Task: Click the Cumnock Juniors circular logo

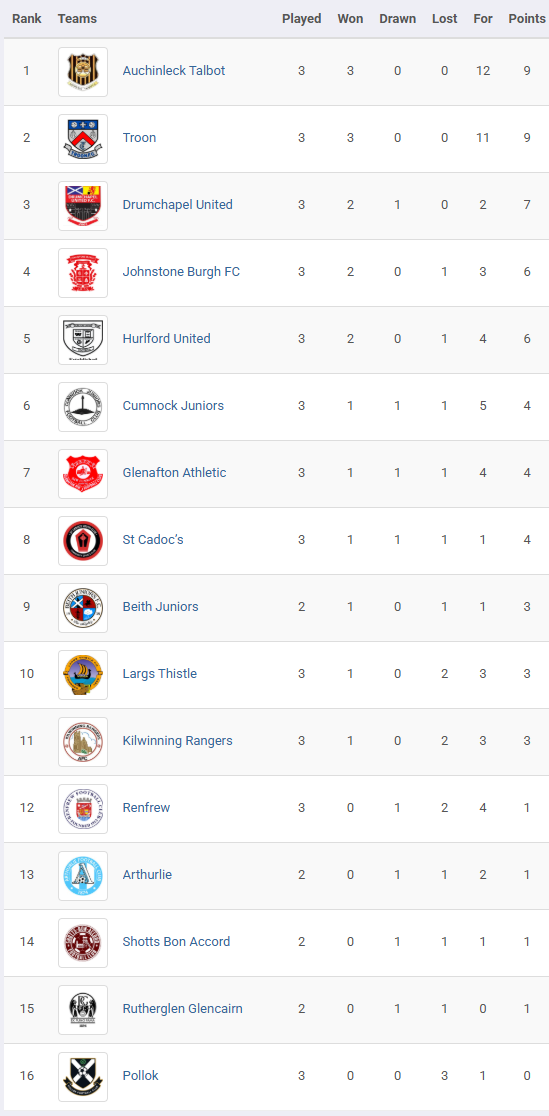Action: pyautogui.click(x=83, y=406)
